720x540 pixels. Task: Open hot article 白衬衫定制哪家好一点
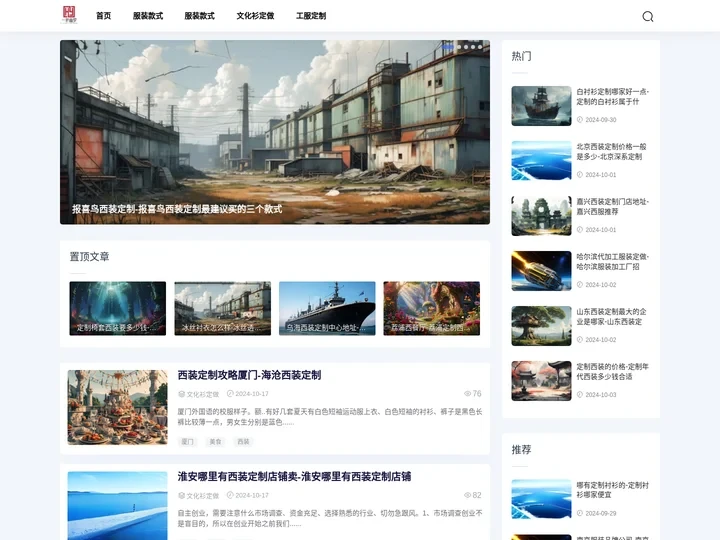(613, 96)
